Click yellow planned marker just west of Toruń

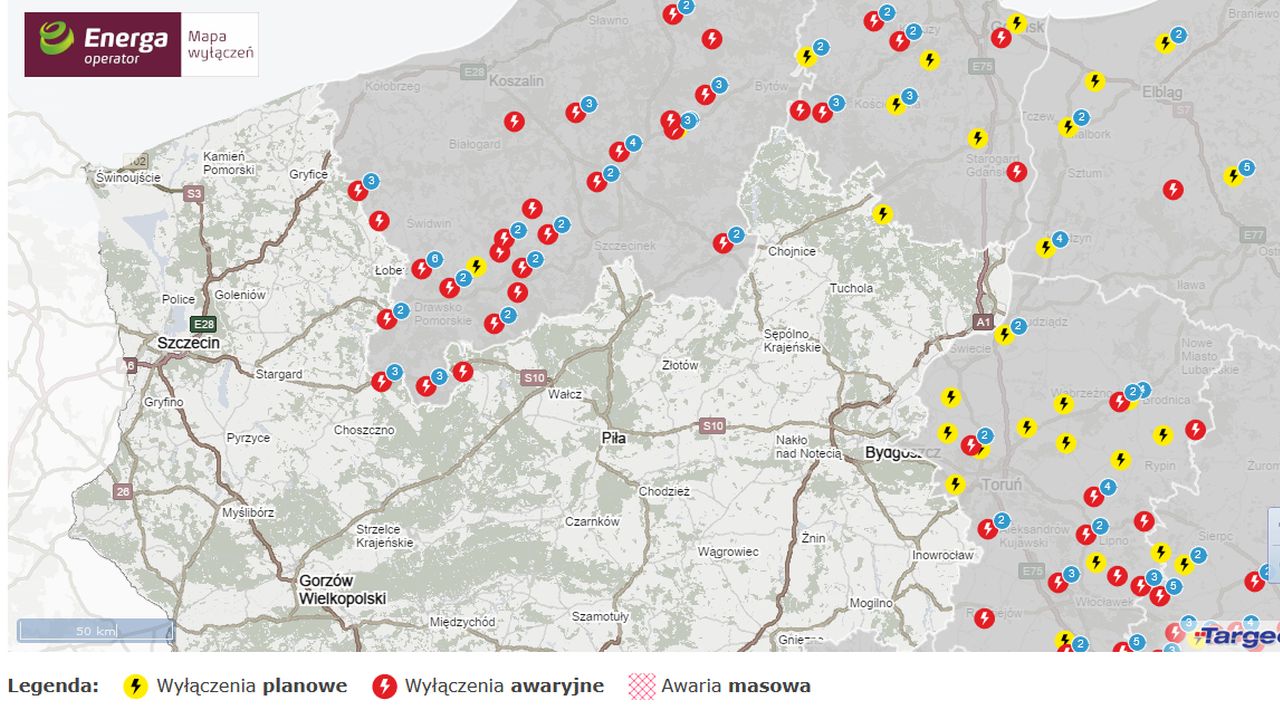(955, 484)
